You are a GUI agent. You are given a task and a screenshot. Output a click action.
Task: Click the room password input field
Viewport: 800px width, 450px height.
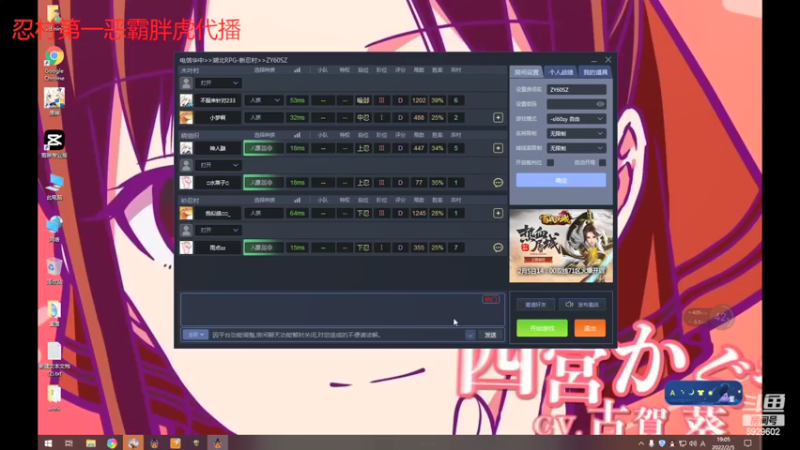[577, 104]
